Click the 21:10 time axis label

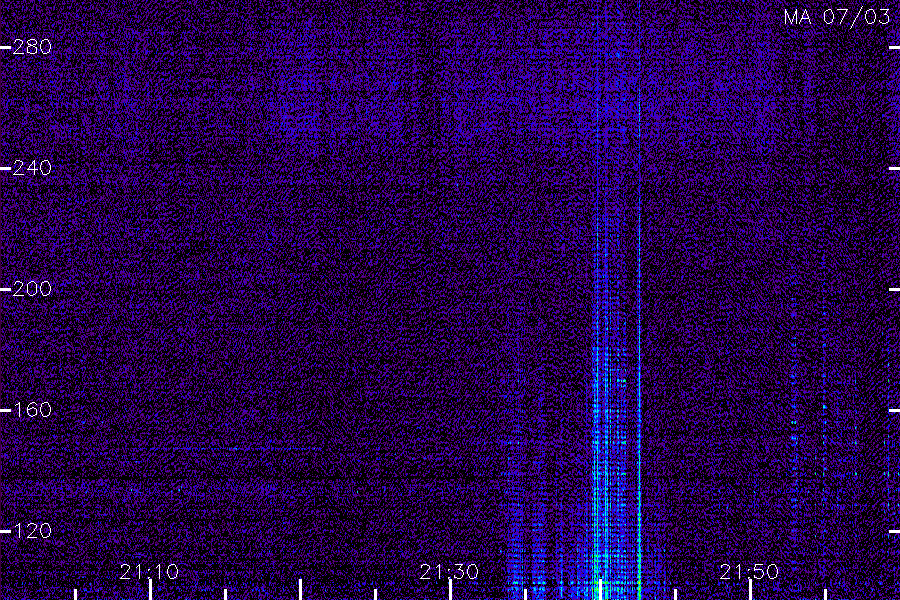pos(149,572)
